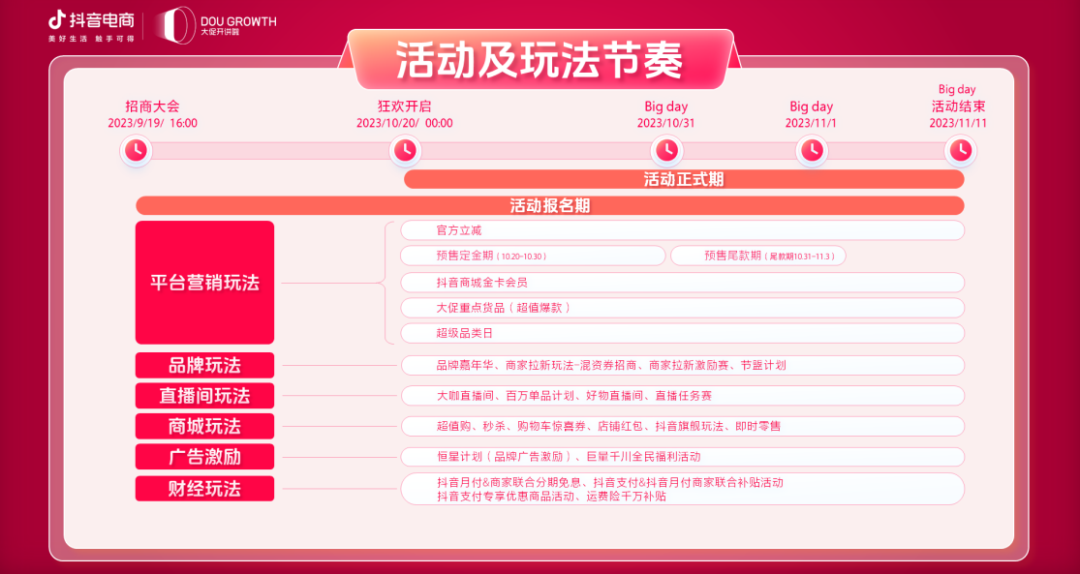Select the 预售定金期 pill
The image size is (1080, 574).
[532, 256]
